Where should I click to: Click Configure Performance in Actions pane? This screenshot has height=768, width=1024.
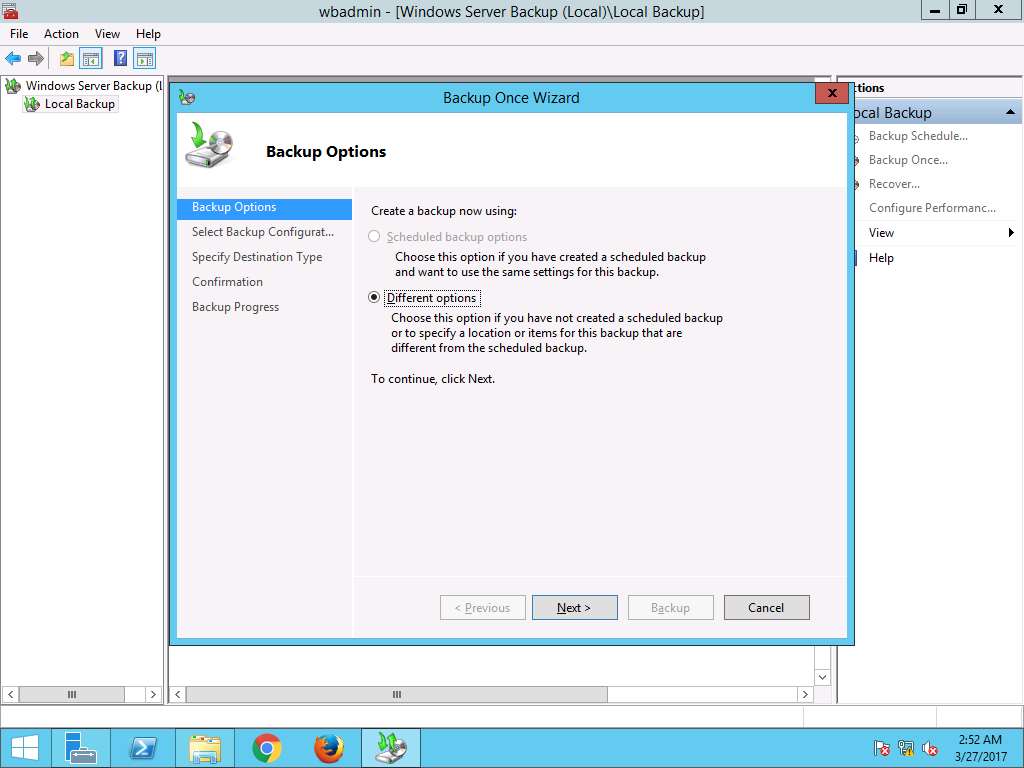coord(932,208)
